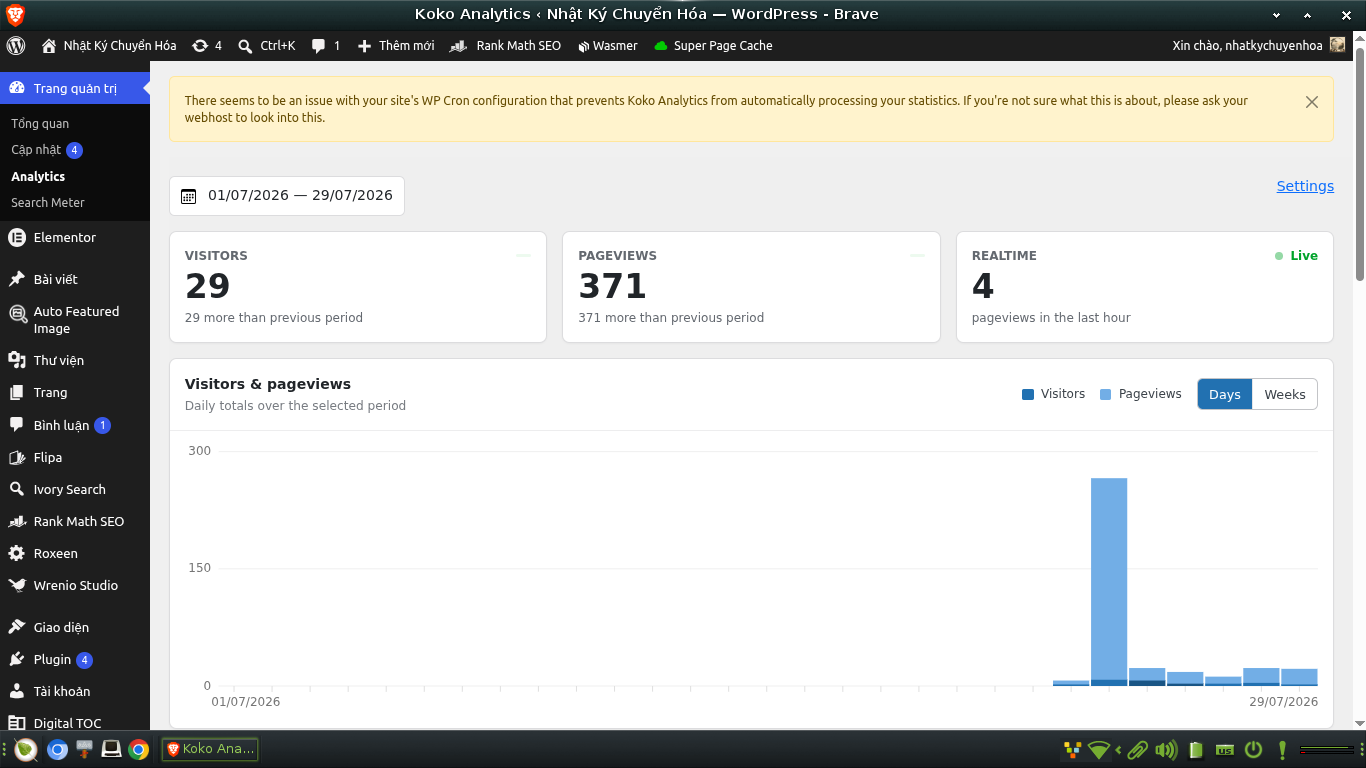Click the Digital TOC sidebar icon
The height and width of the screenshot is (768, 1366).
click(17, 723)
